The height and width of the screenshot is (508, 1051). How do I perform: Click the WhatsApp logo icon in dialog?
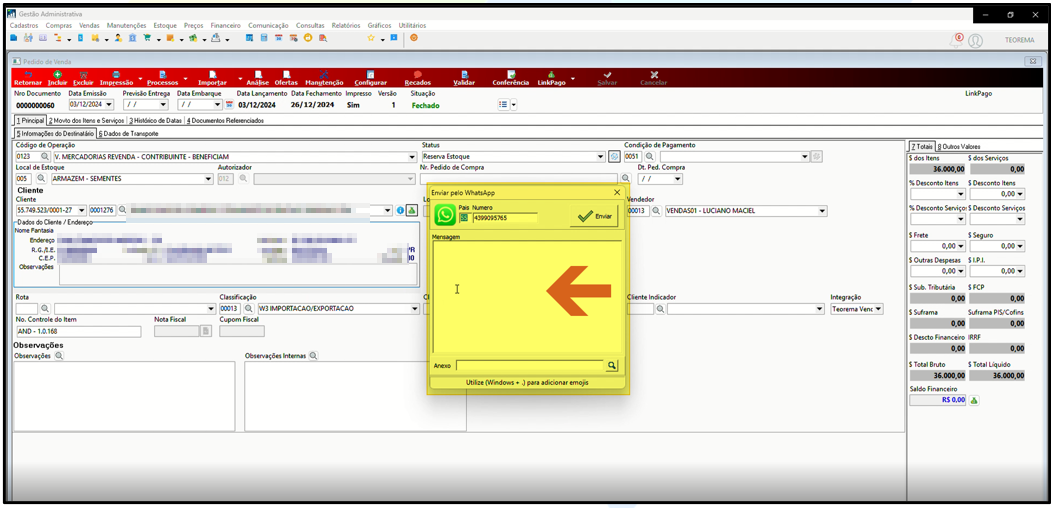[x=444, y=215]
